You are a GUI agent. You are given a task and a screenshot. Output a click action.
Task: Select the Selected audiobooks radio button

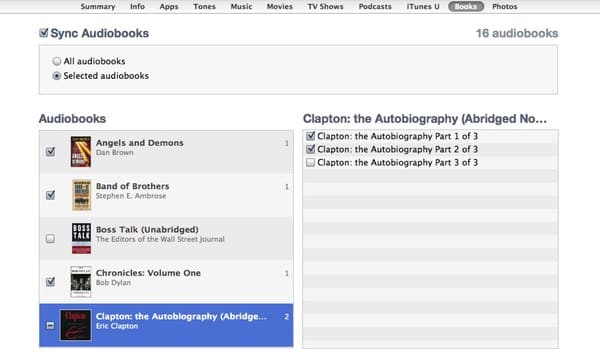[x=57, y=76]
